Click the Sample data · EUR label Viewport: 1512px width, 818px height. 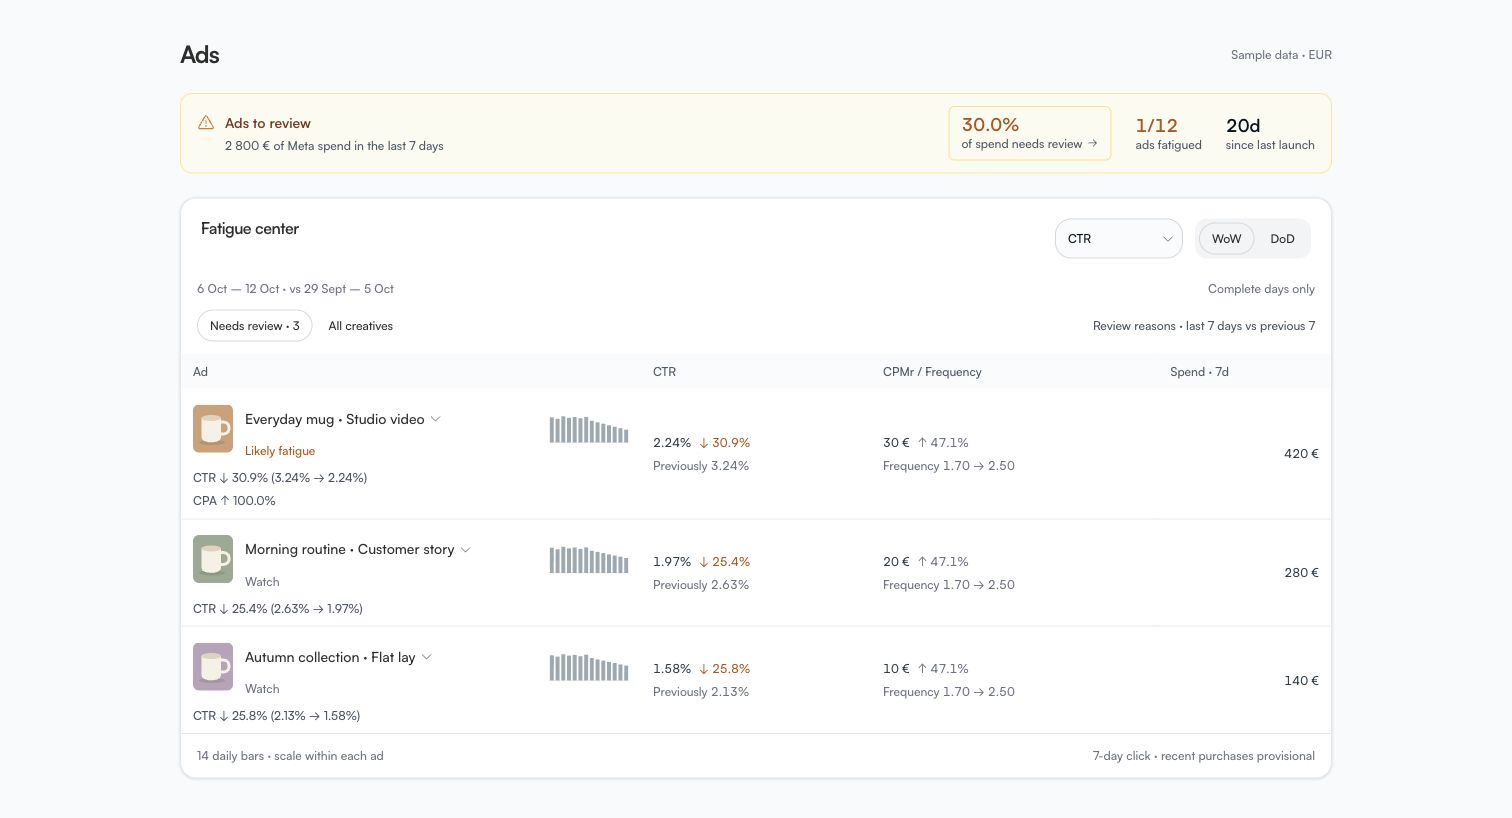pos(1281,55)
